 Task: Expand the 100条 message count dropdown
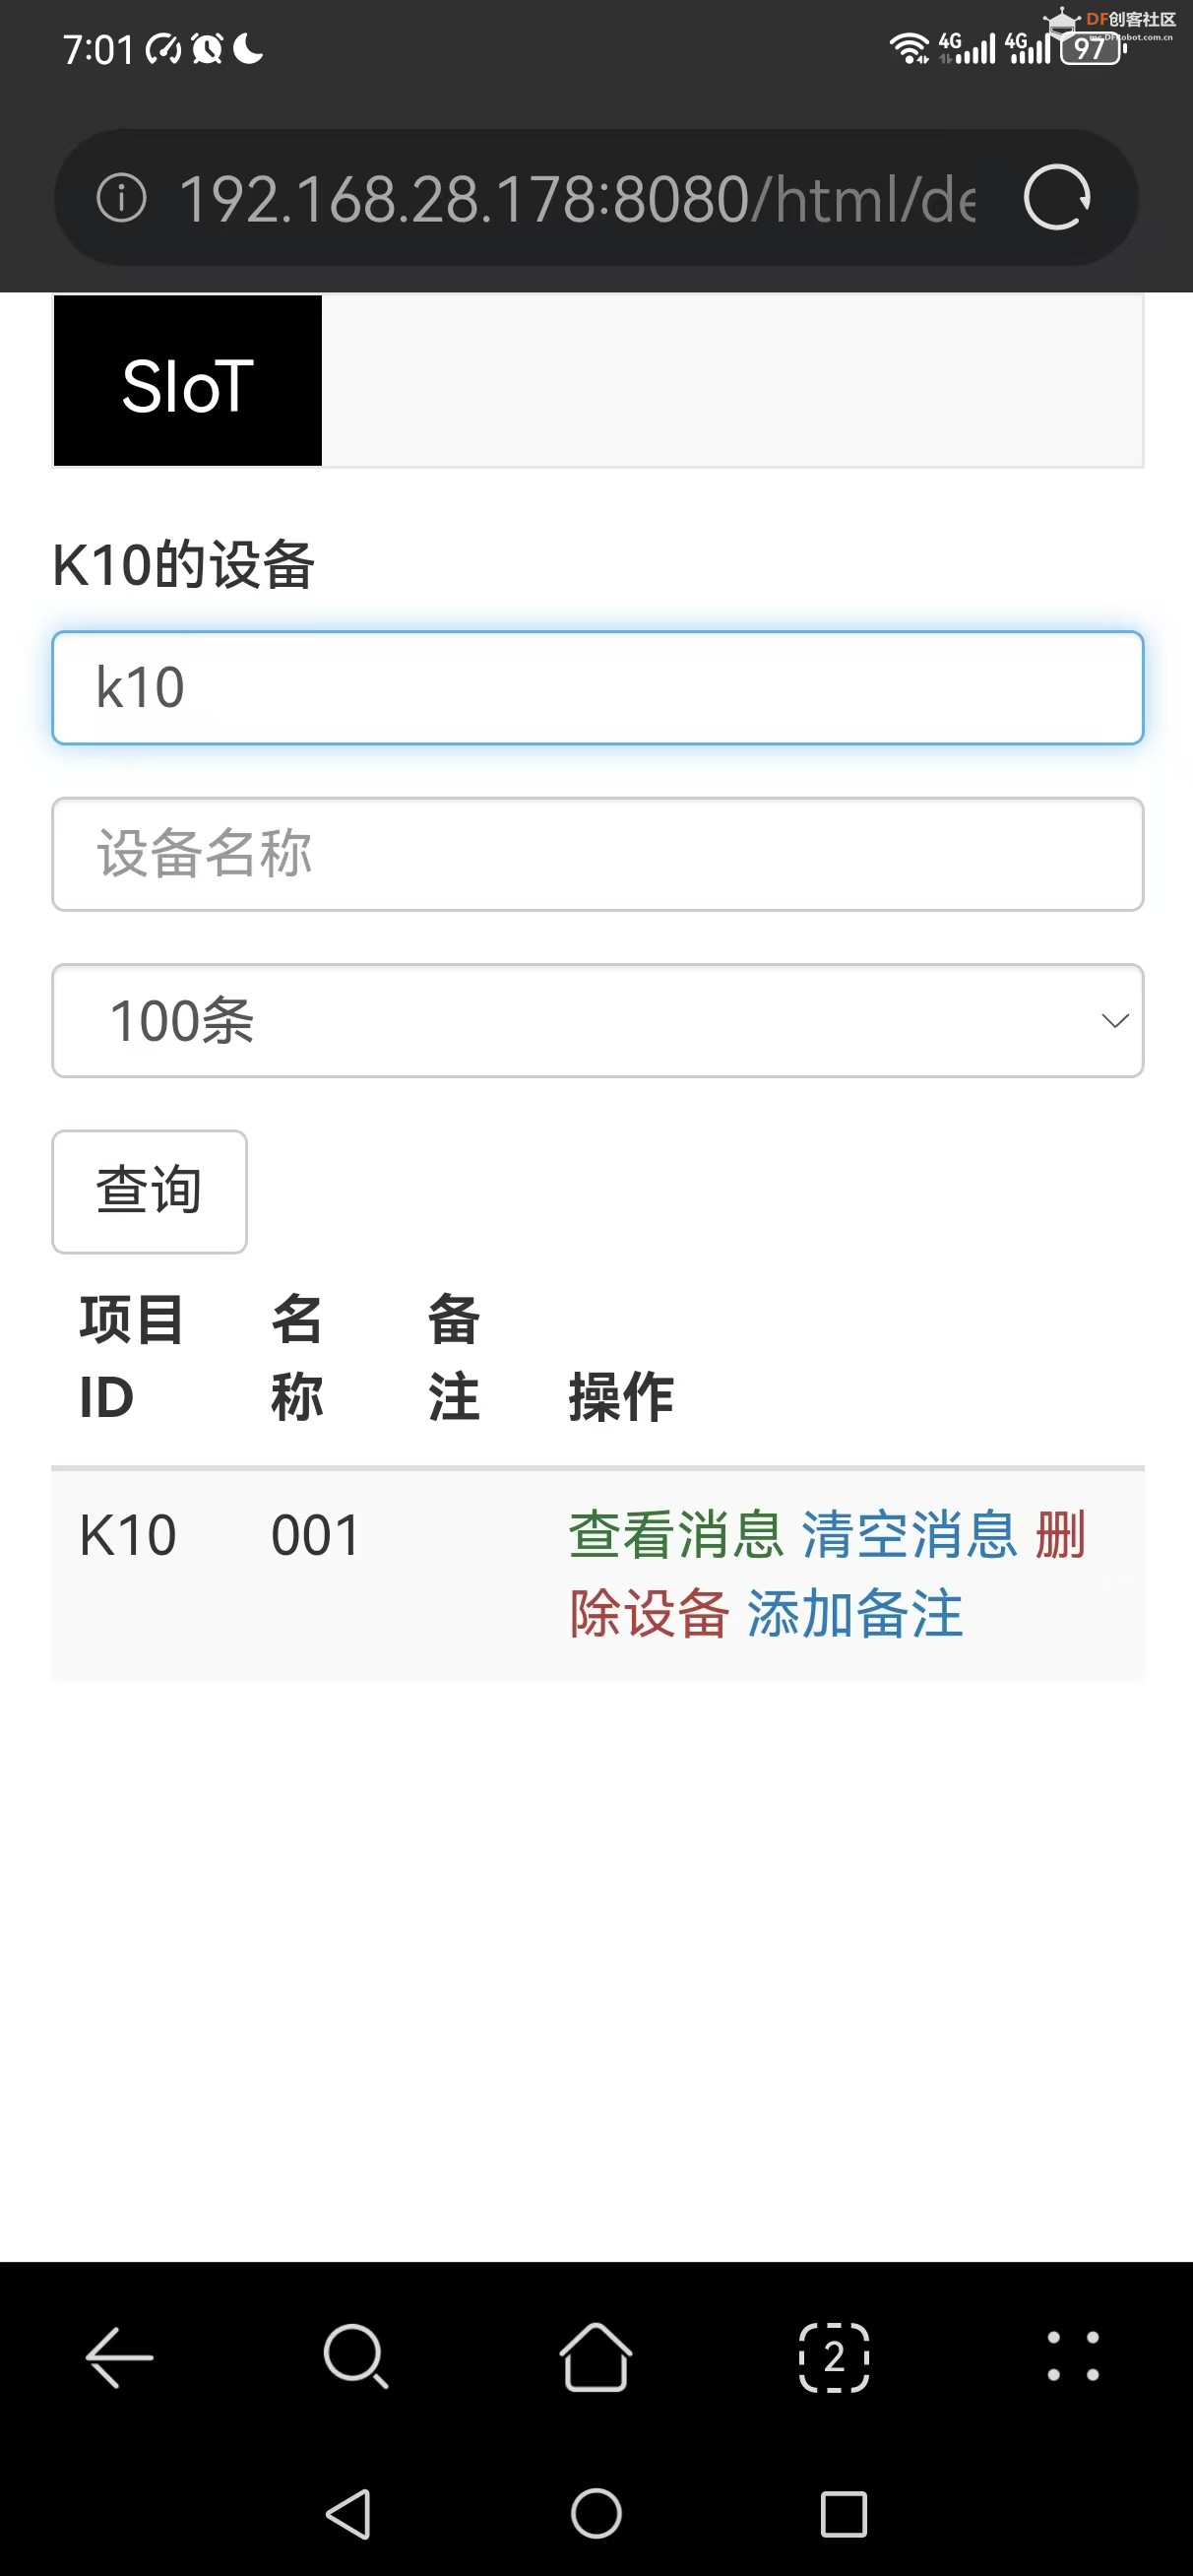point(597,1021)
